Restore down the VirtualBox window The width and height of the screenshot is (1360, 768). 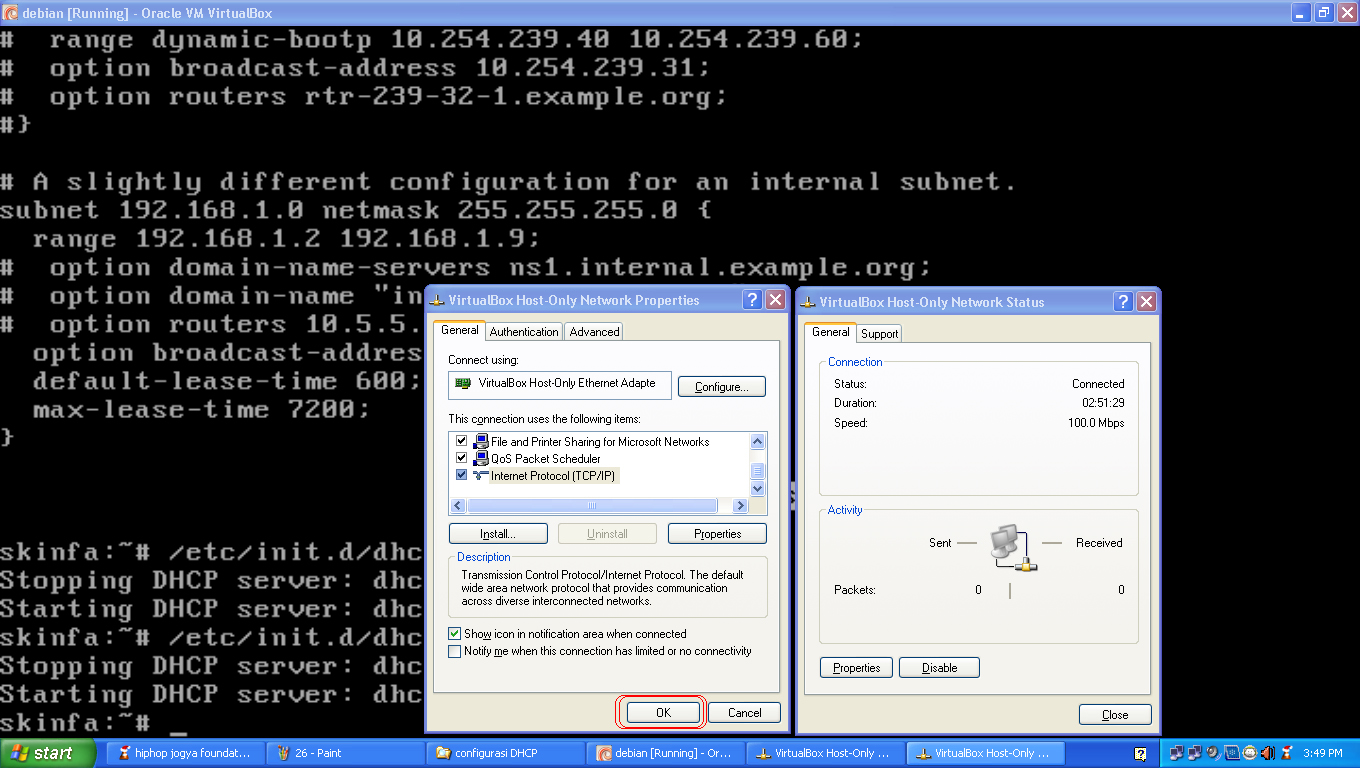point(1324,13)
